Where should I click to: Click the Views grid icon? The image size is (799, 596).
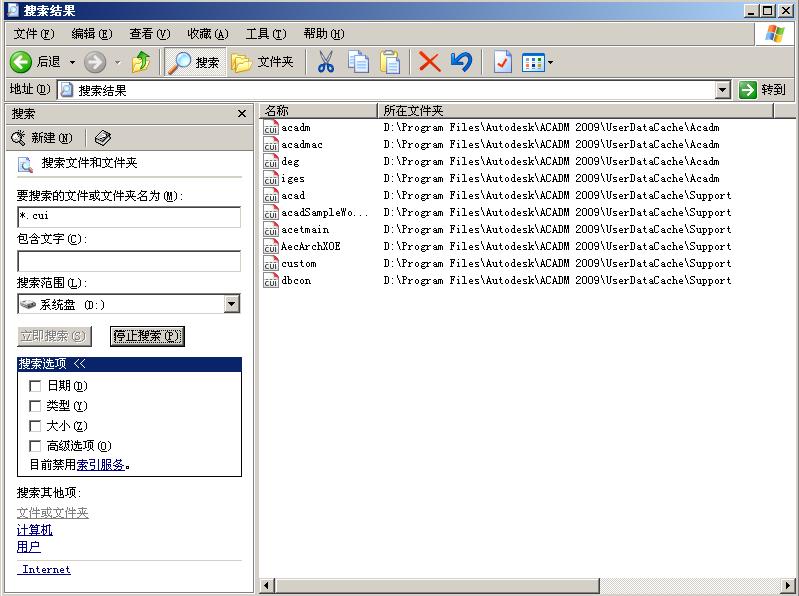(x=533, y=63)
